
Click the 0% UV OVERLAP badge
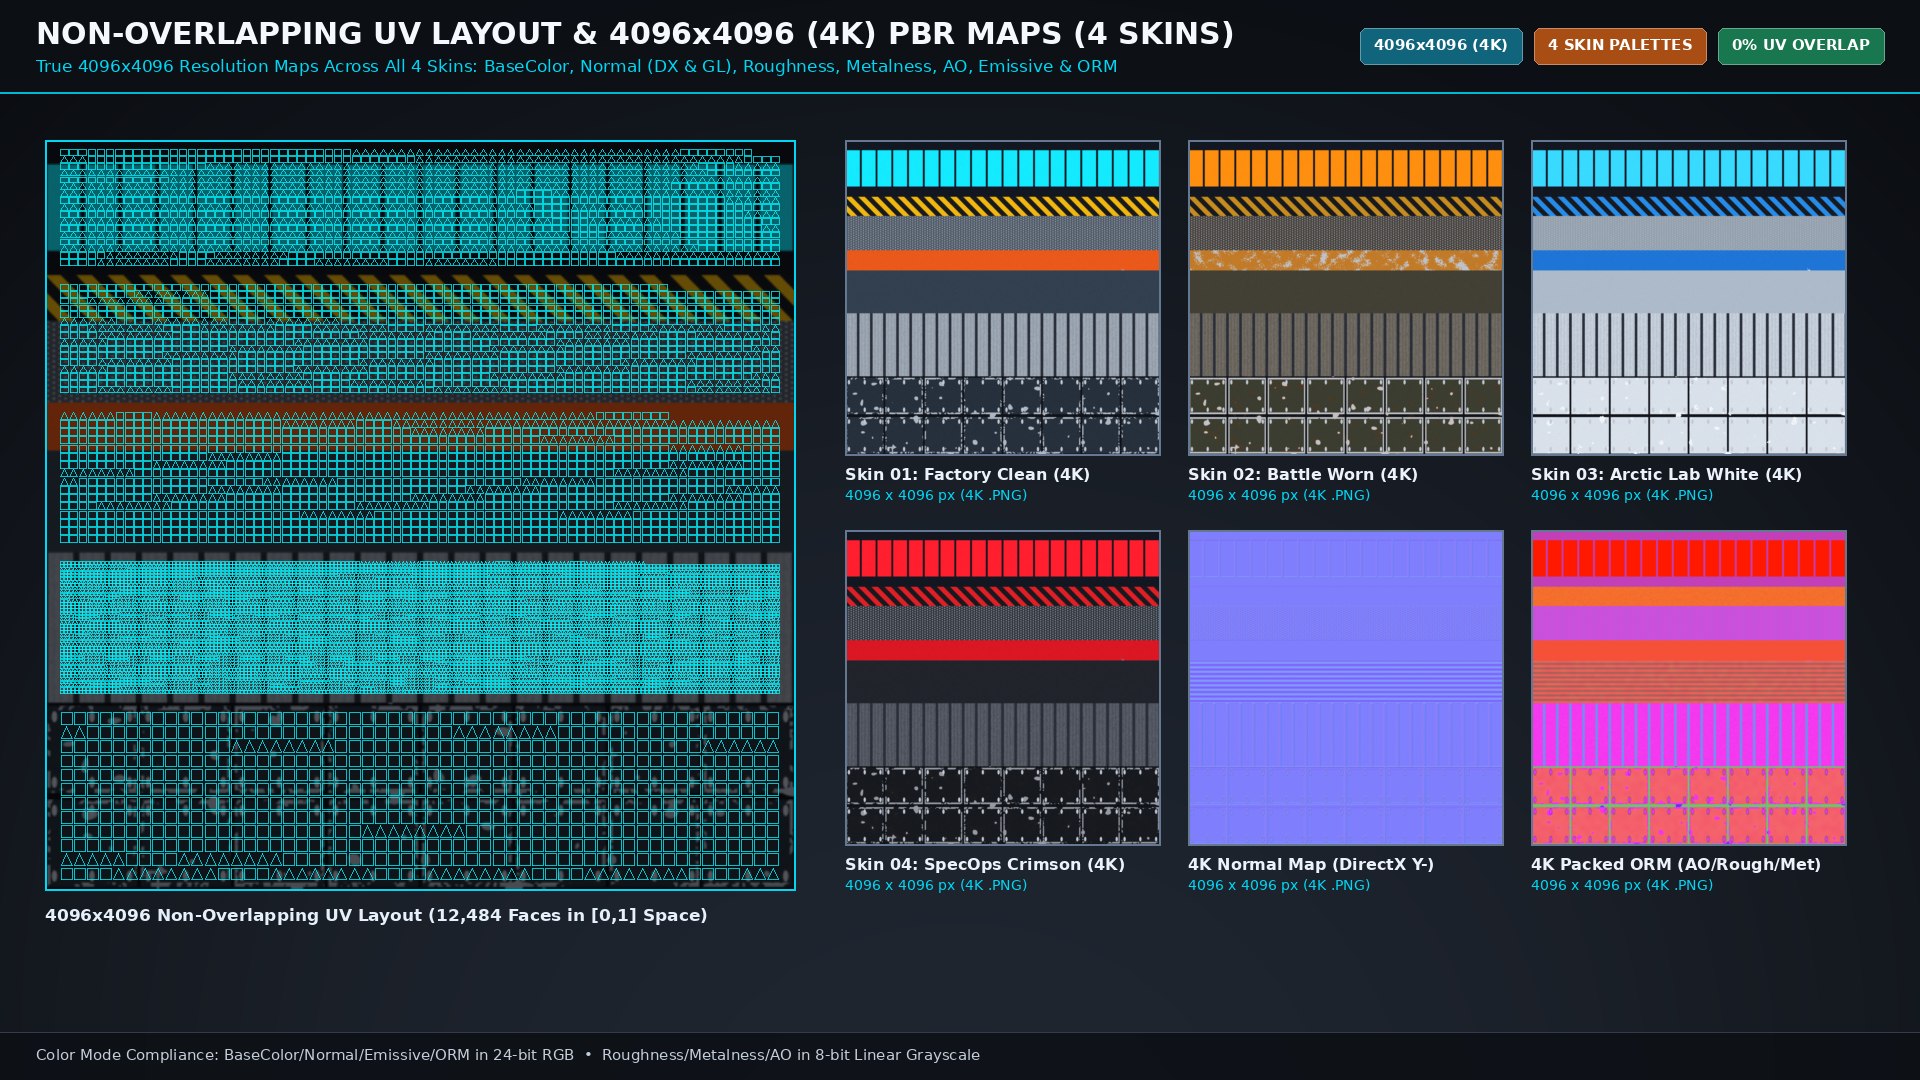tap(1801, 46)
